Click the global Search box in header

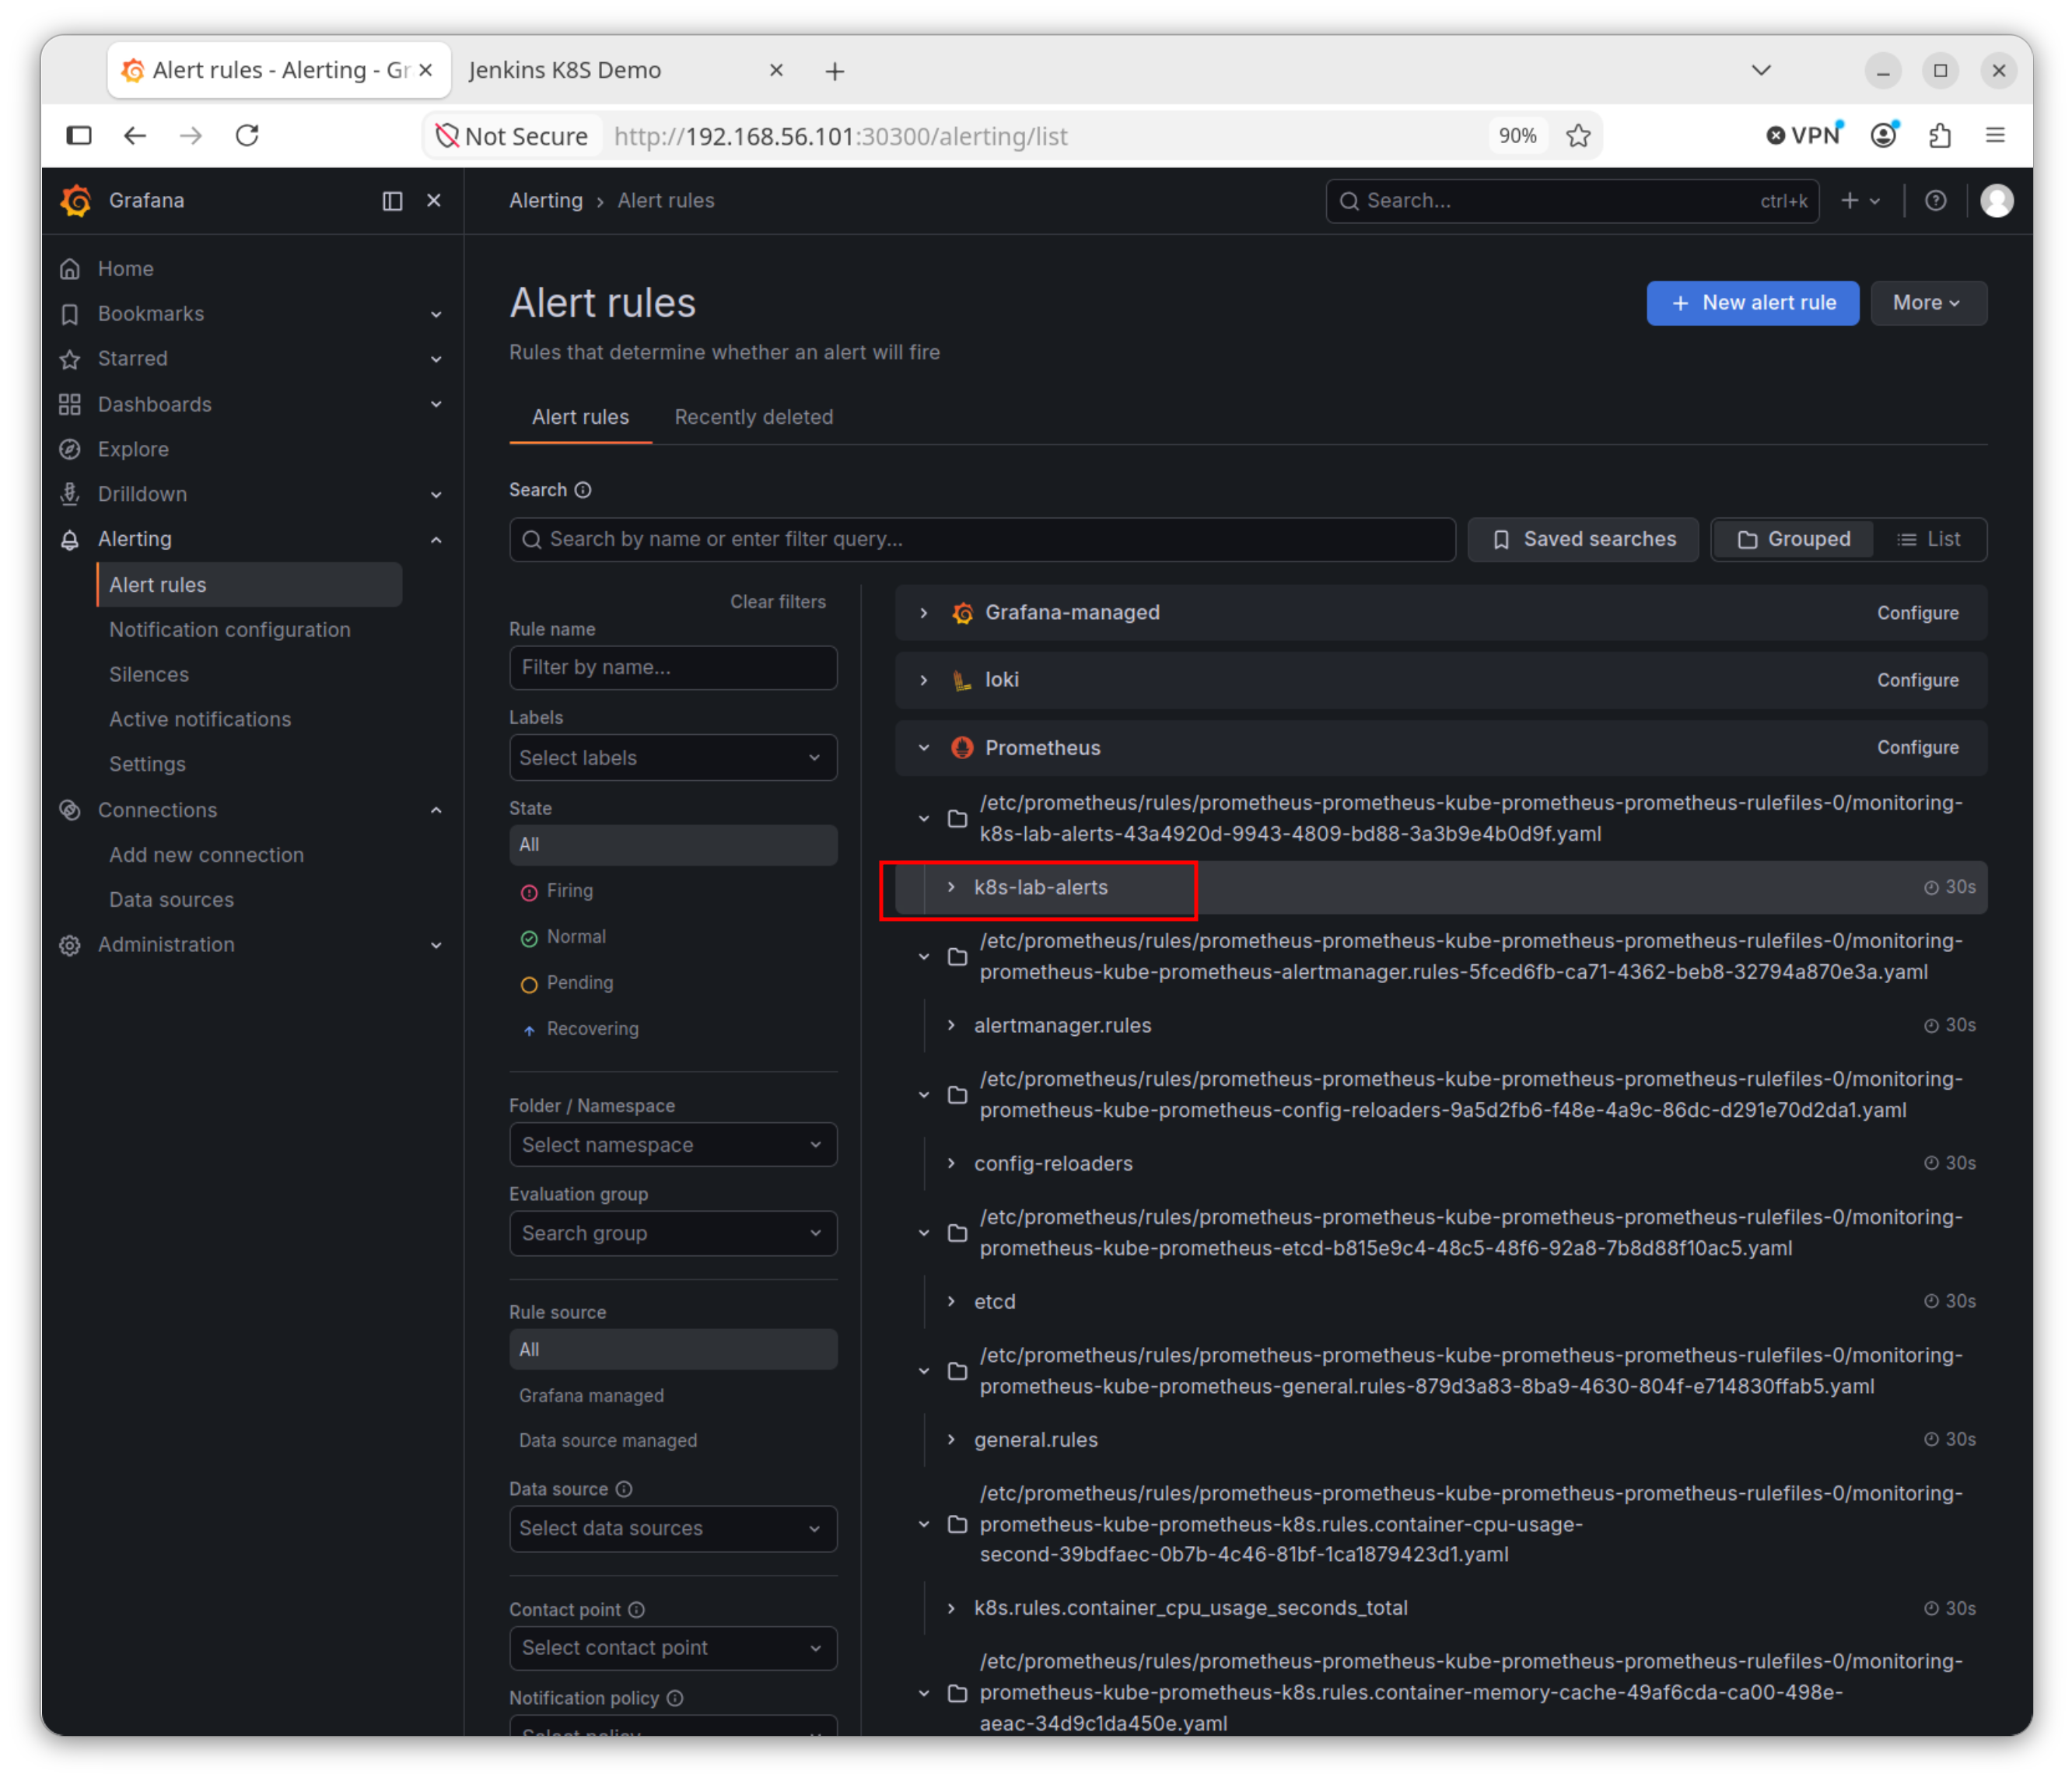1572,201
